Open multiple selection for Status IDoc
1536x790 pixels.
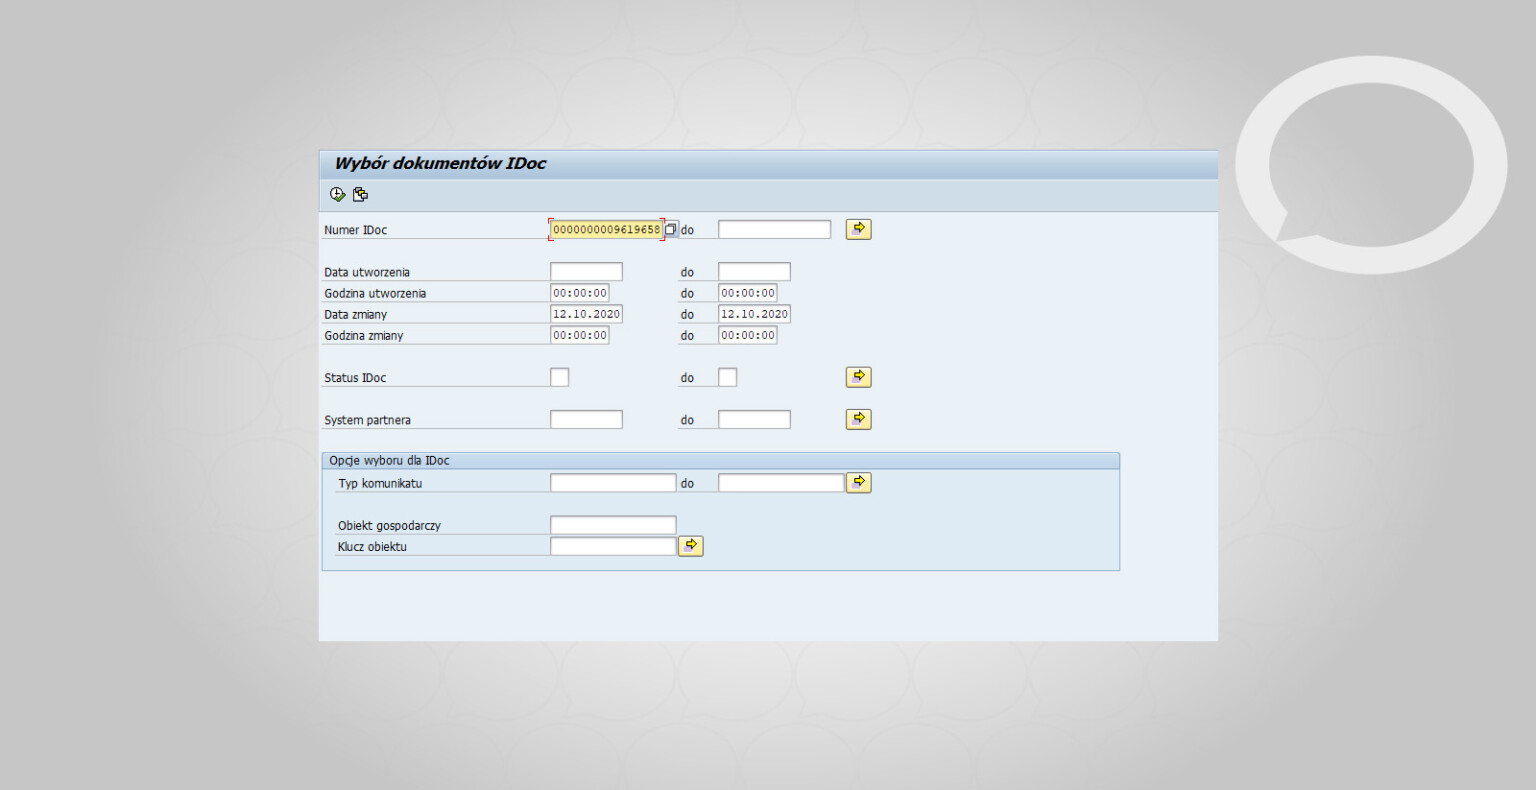858,377
